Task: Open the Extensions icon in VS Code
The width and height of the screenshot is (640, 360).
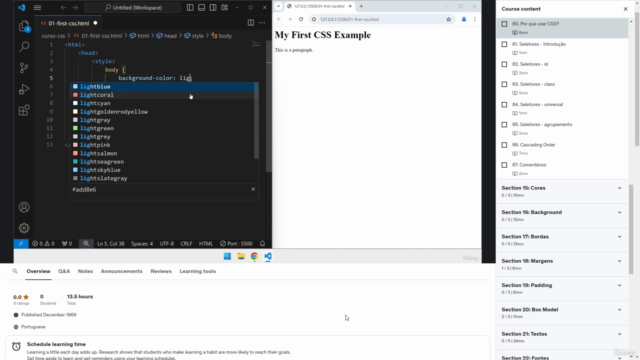Action: click(24, 110)
